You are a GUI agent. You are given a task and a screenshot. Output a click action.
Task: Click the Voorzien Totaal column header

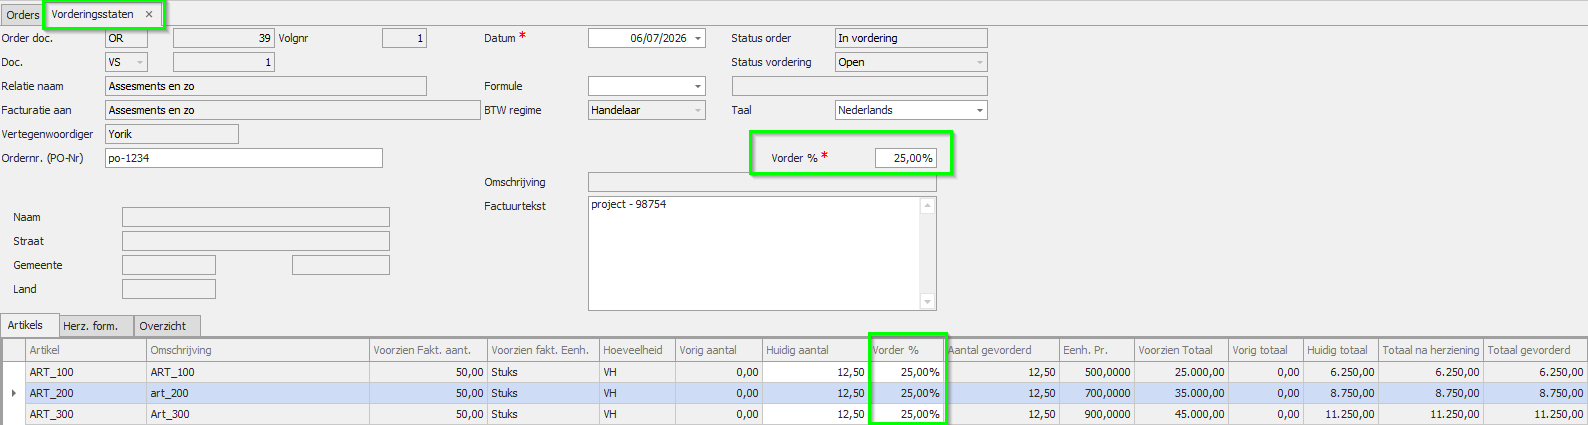tap(1182, 350)
